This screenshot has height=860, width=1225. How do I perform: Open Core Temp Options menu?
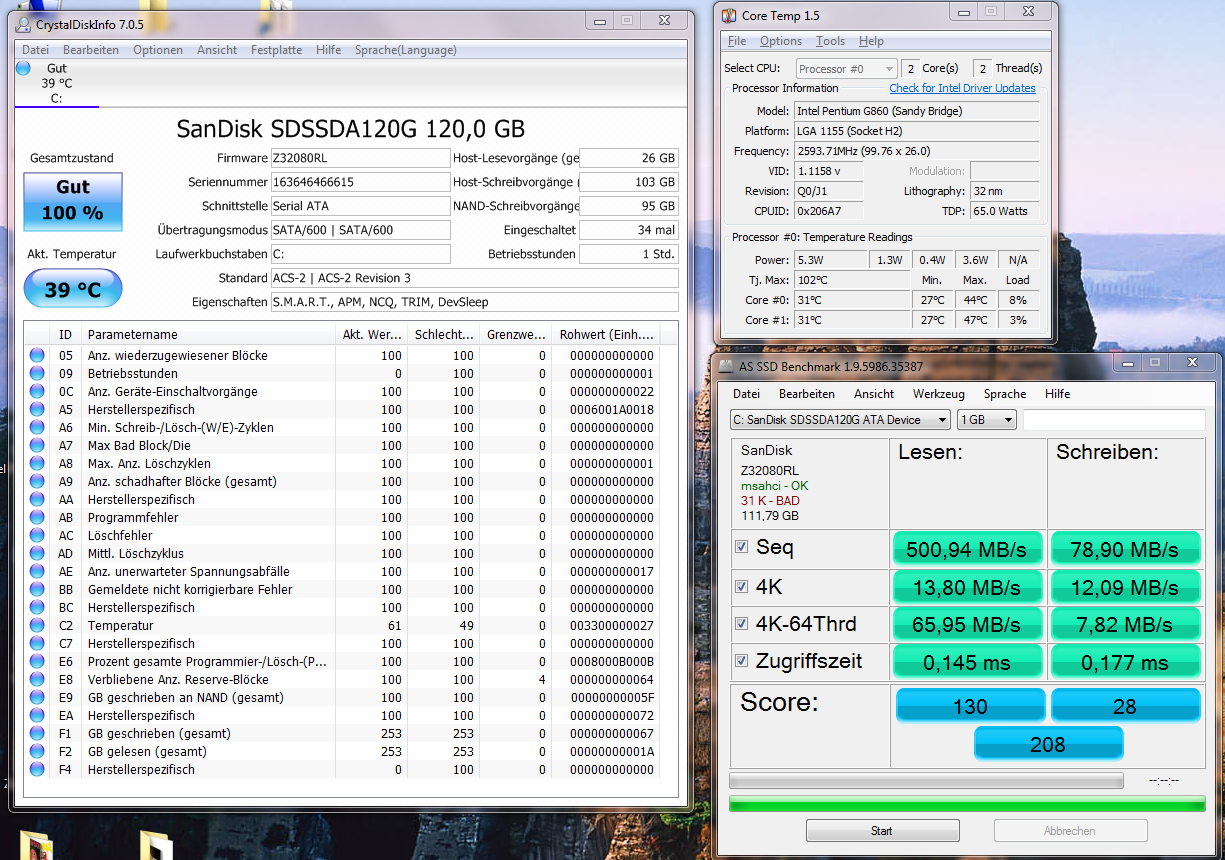[781, 41]
